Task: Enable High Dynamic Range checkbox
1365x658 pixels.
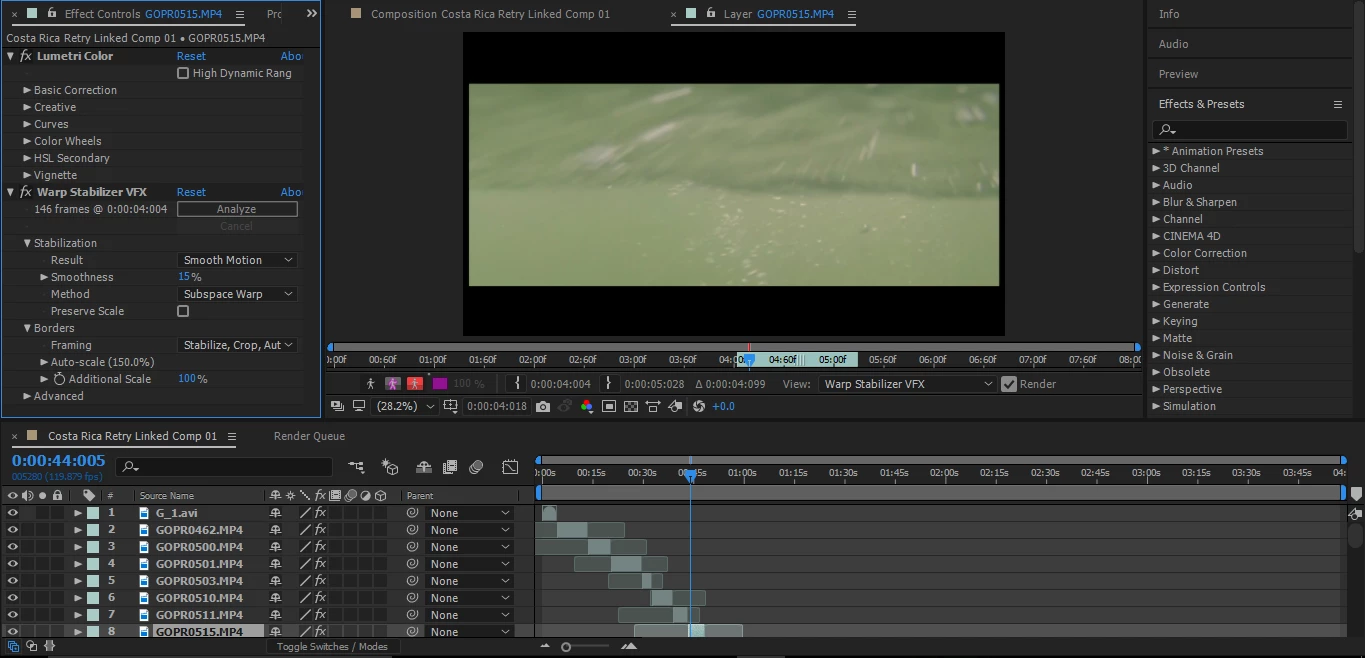Action: (x=183, y=73)
